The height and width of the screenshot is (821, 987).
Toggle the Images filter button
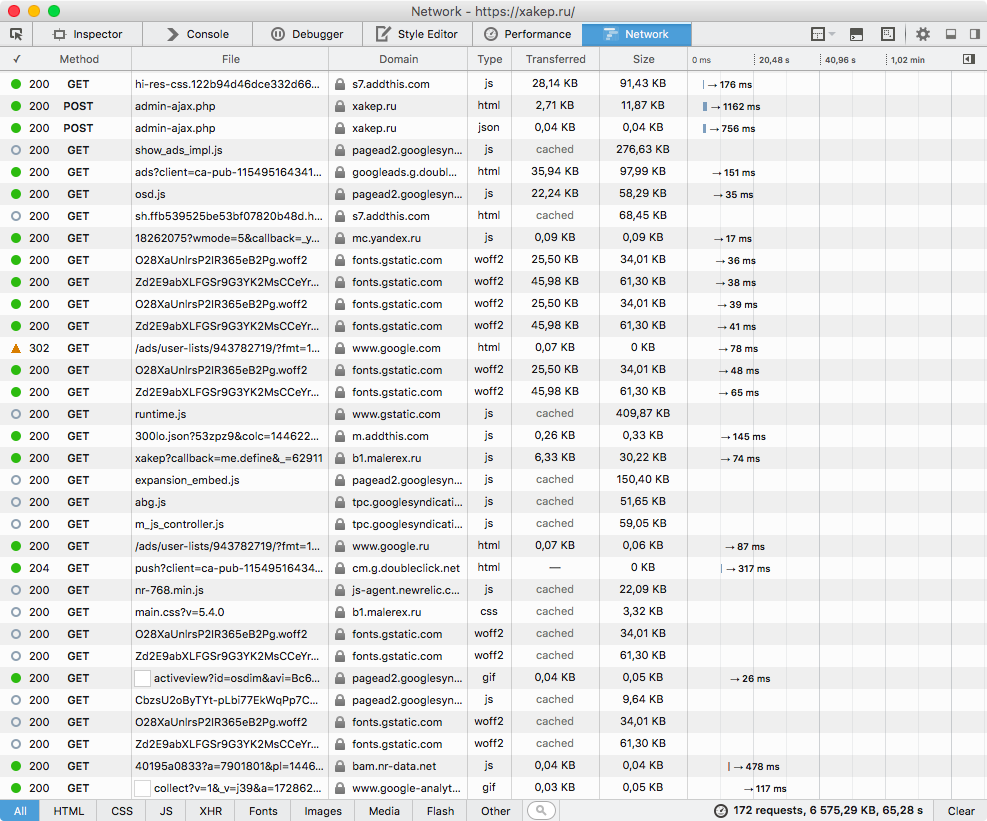click(323, 811)
